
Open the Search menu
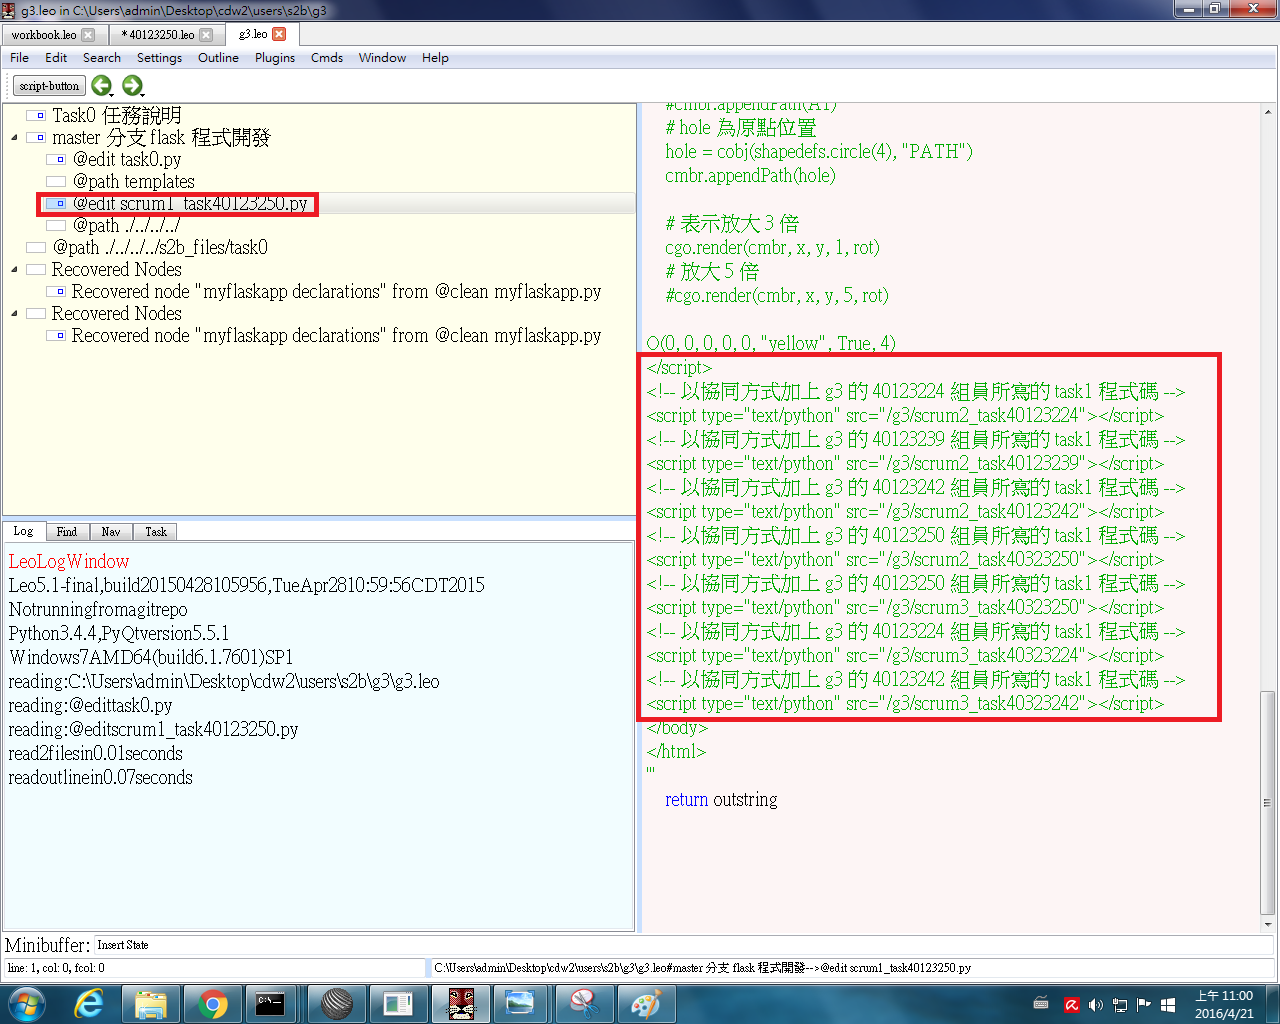101,58
